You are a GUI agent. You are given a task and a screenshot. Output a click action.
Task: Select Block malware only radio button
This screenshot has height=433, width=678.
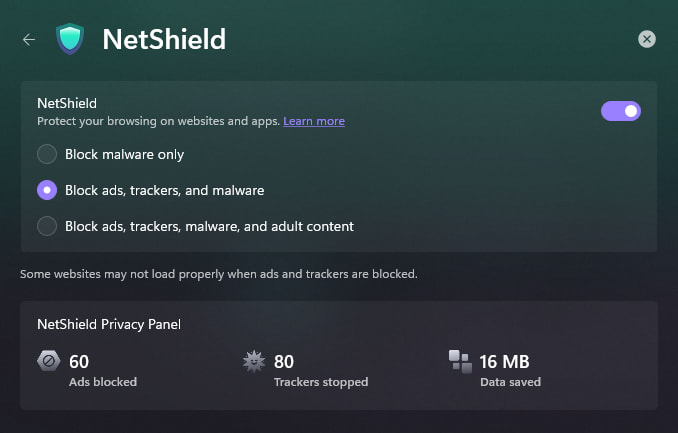pyautogui.click(x=47, y=154)
